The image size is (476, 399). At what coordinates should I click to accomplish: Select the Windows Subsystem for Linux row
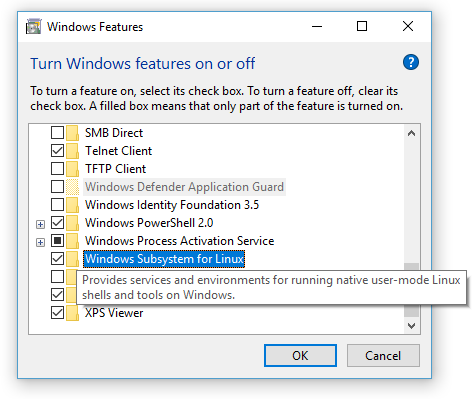[x=164, y=259]
